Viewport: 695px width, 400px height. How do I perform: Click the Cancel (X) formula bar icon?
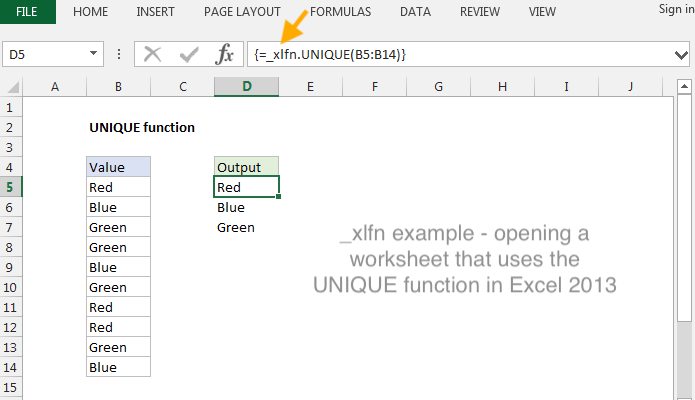(x=152, y=54)
